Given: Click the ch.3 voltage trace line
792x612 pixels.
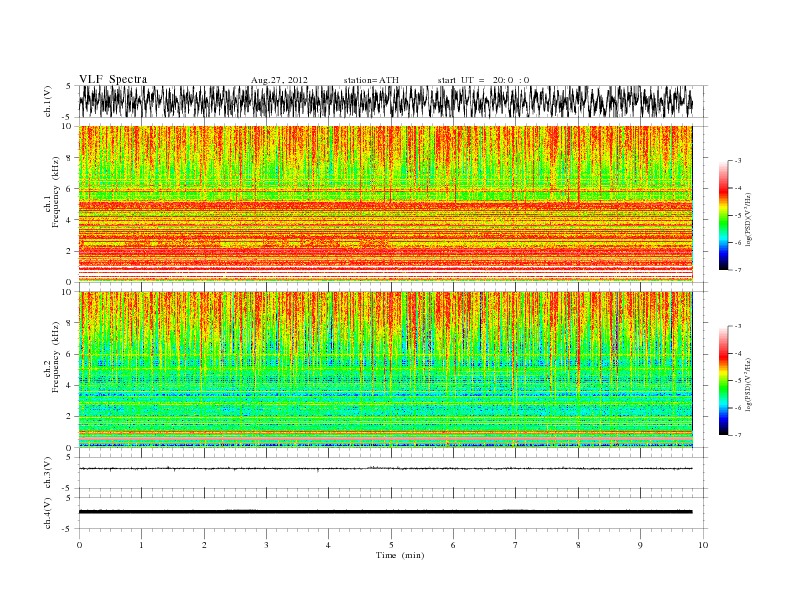Looking at the screenshot, I should pos(385,469).
